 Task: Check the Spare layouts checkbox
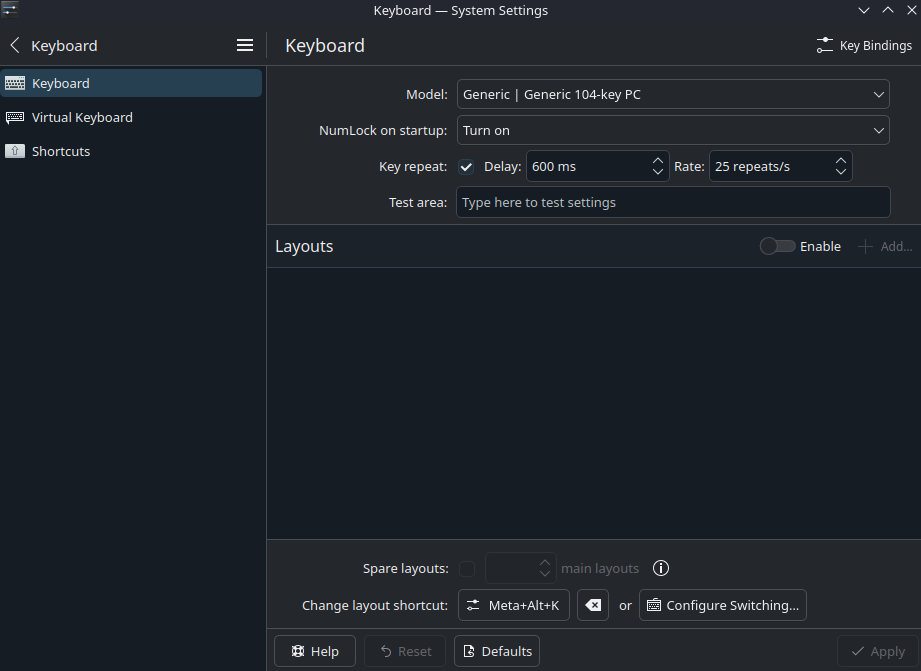tap(467, 569)
